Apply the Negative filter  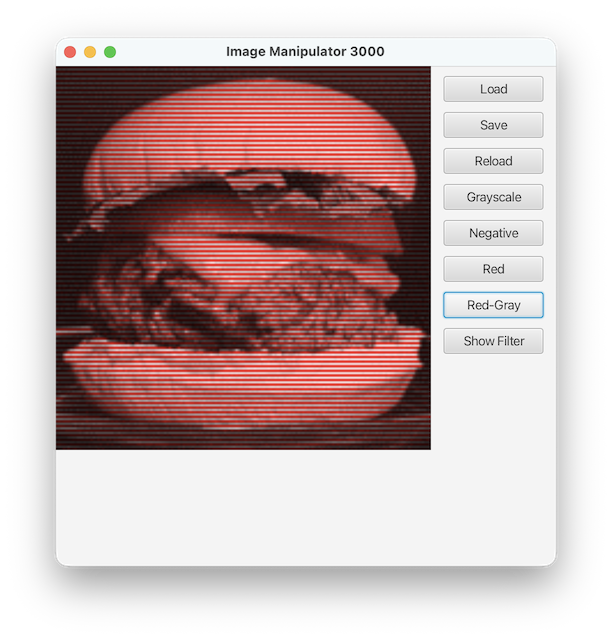click(493, 233)
